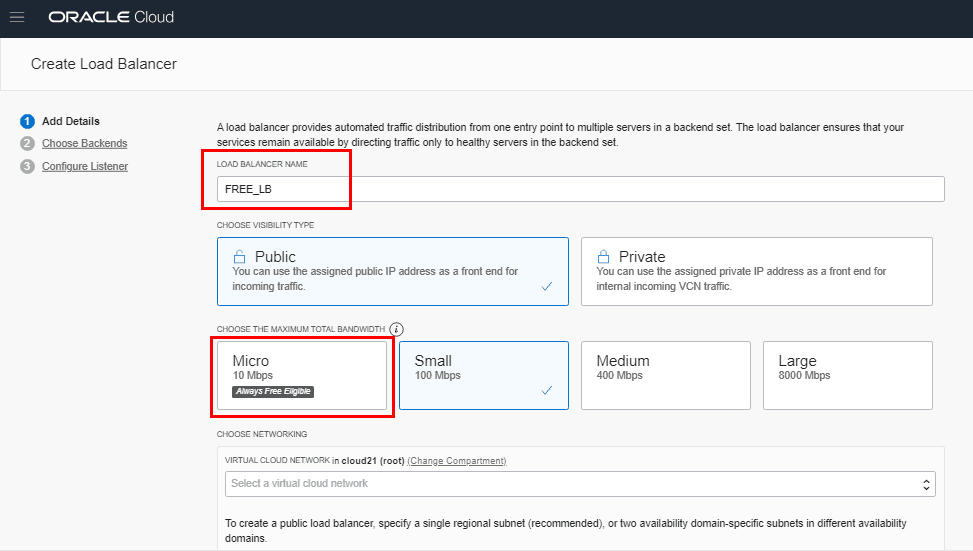Image resolution: width=973 pixels, height=551 pixels.
Task: Click the Public visibility lock icon
Action: point(239,256)
